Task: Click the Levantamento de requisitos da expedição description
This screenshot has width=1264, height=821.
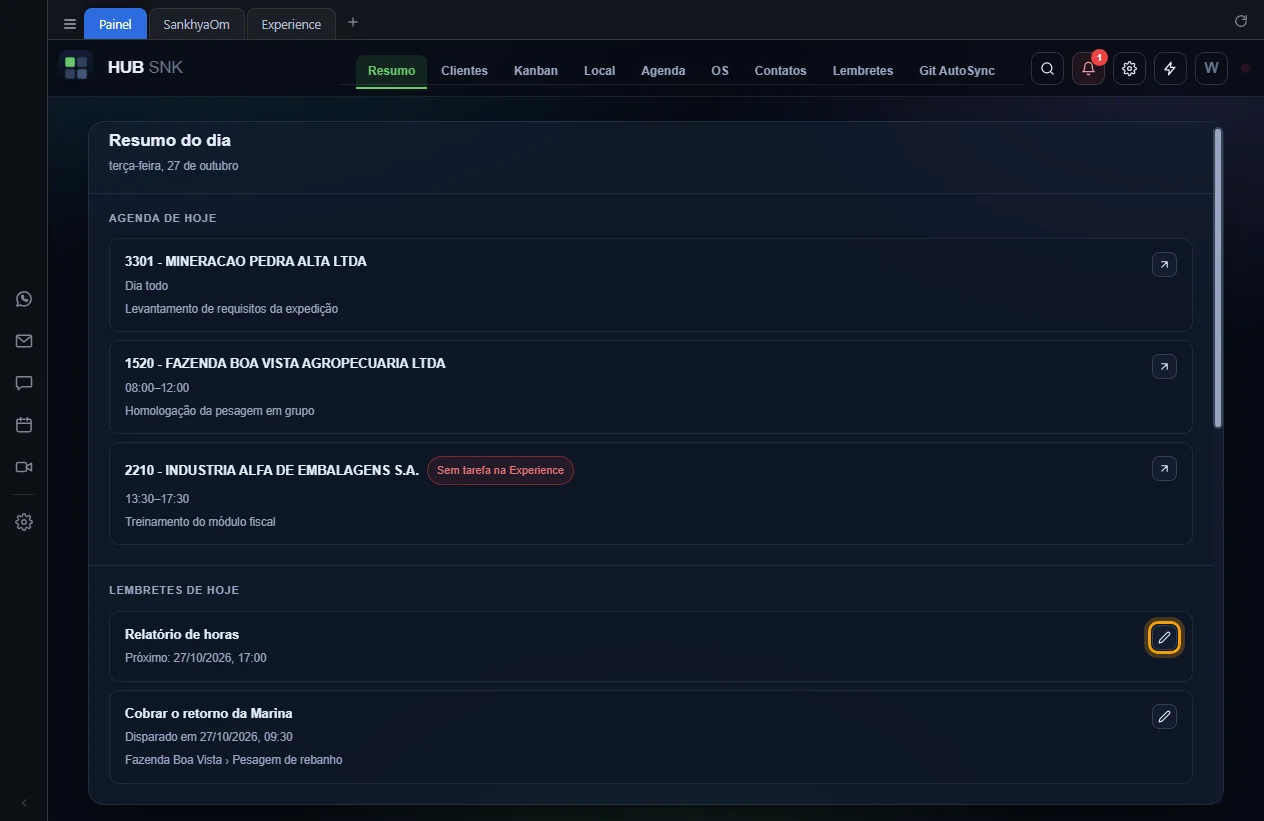Action: 231,309
